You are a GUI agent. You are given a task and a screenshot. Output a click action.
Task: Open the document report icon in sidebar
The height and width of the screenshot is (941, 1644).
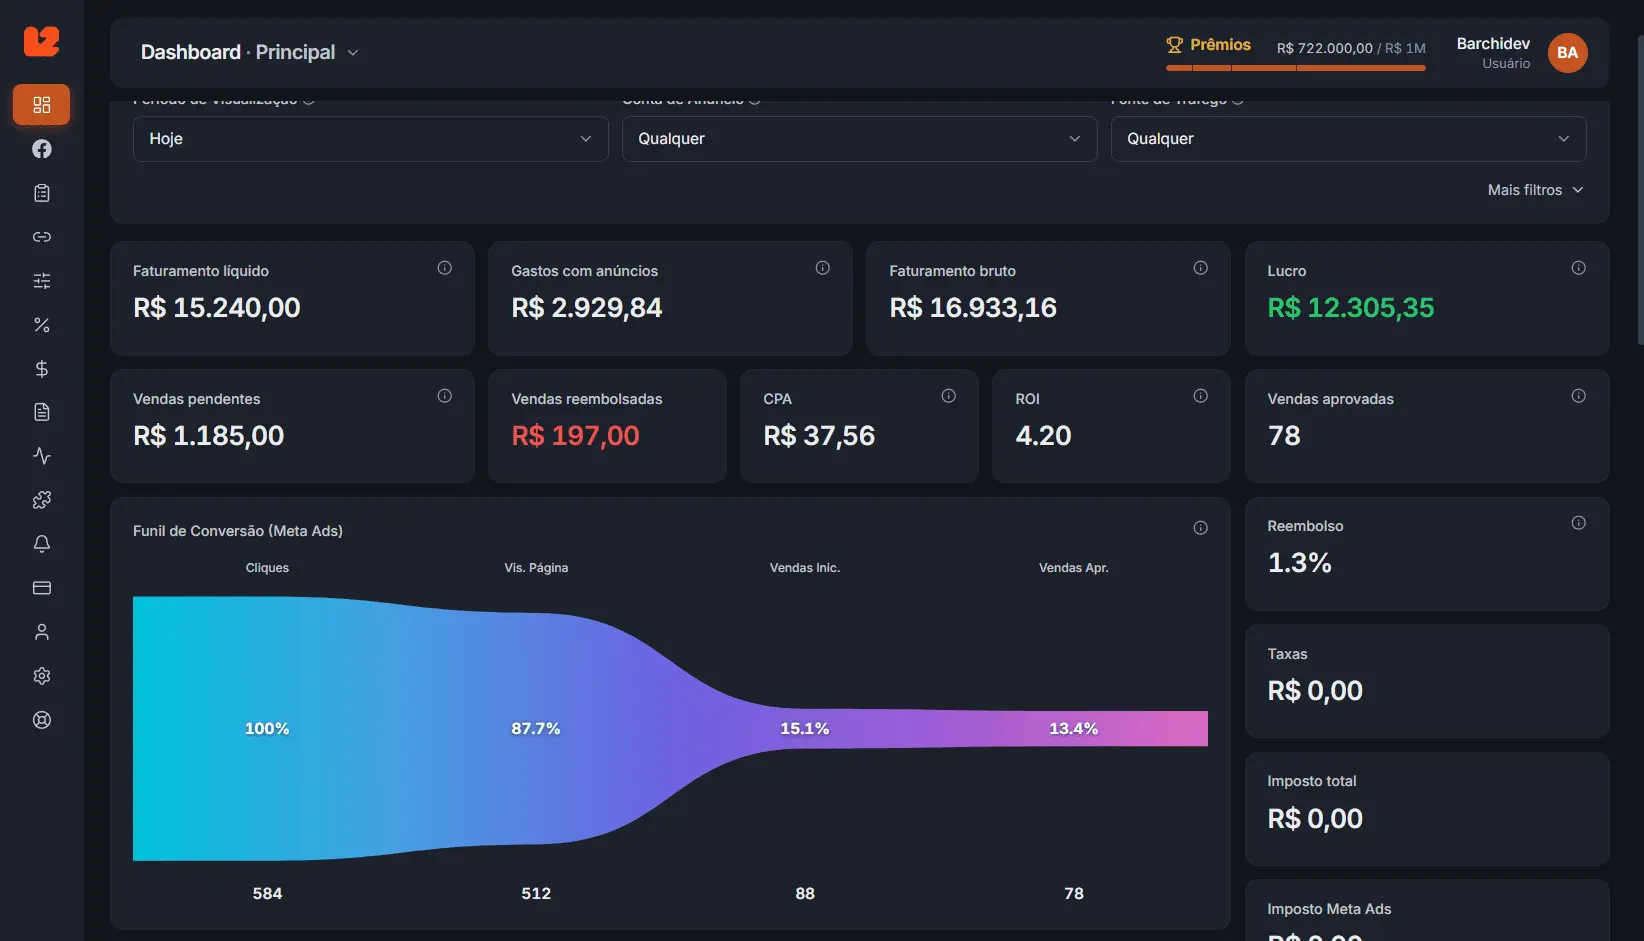tap(41, 412)
